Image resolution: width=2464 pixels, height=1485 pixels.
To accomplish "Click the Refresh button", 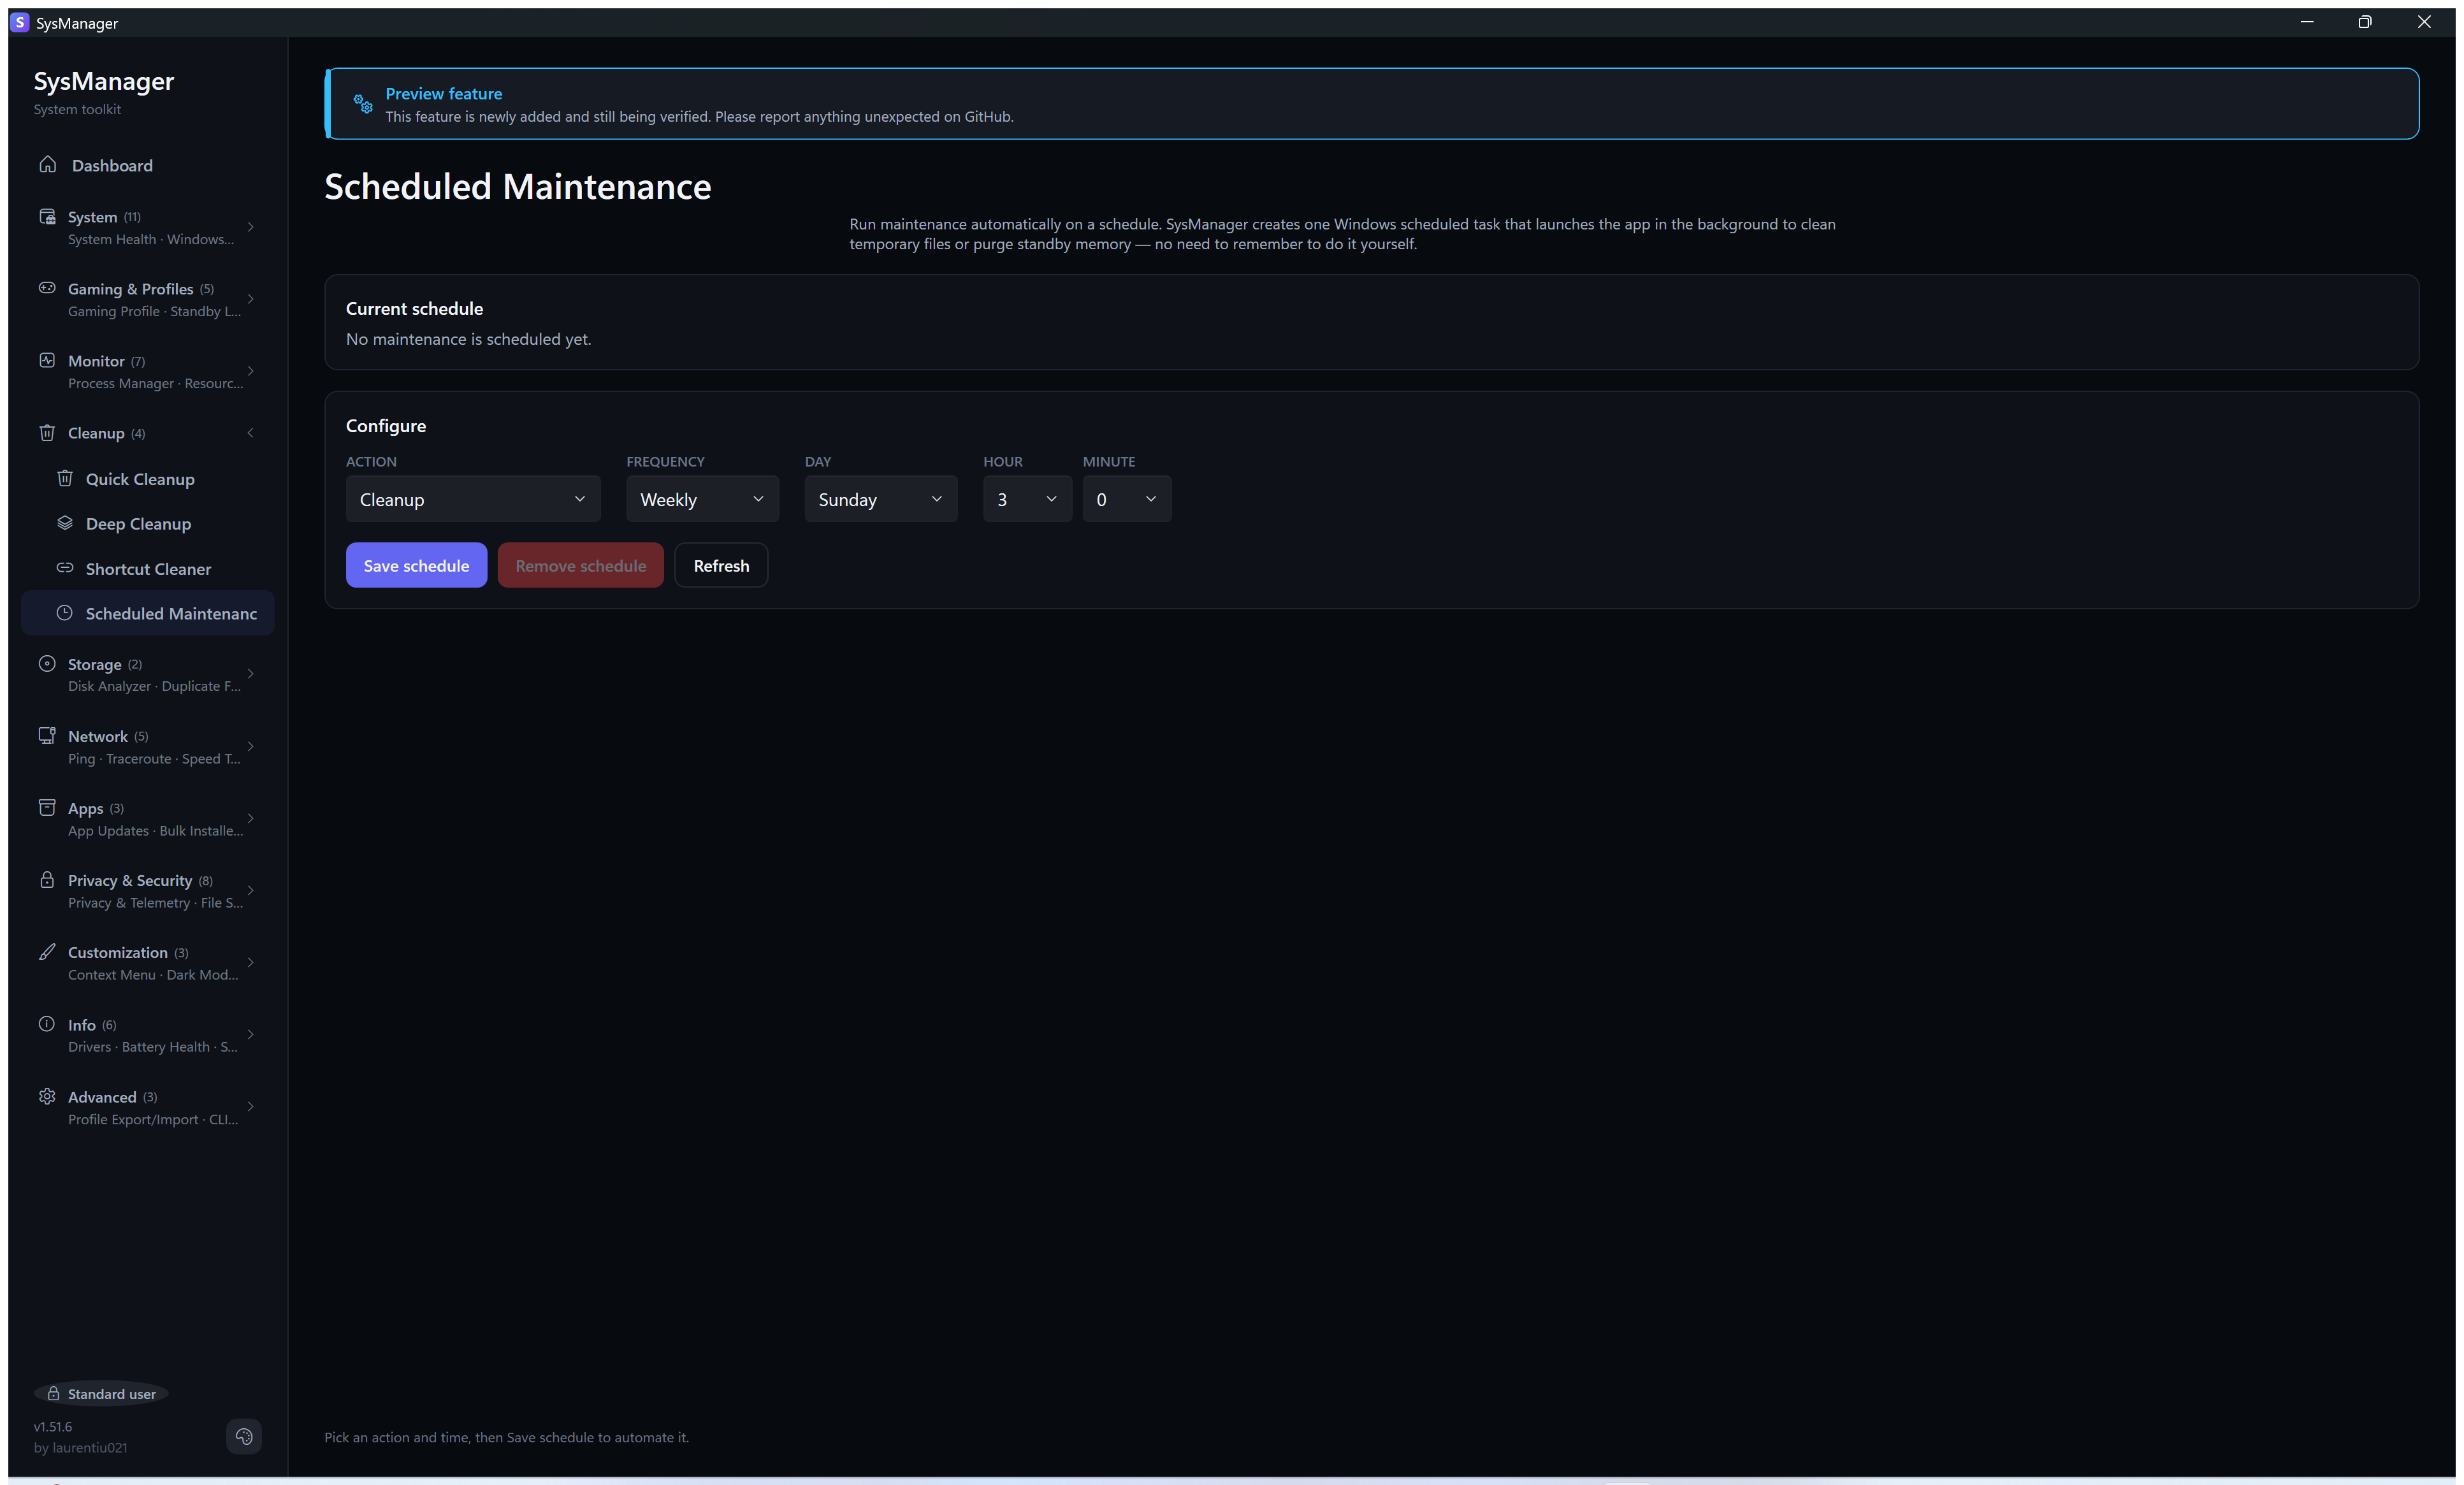I will click(721, 565).
